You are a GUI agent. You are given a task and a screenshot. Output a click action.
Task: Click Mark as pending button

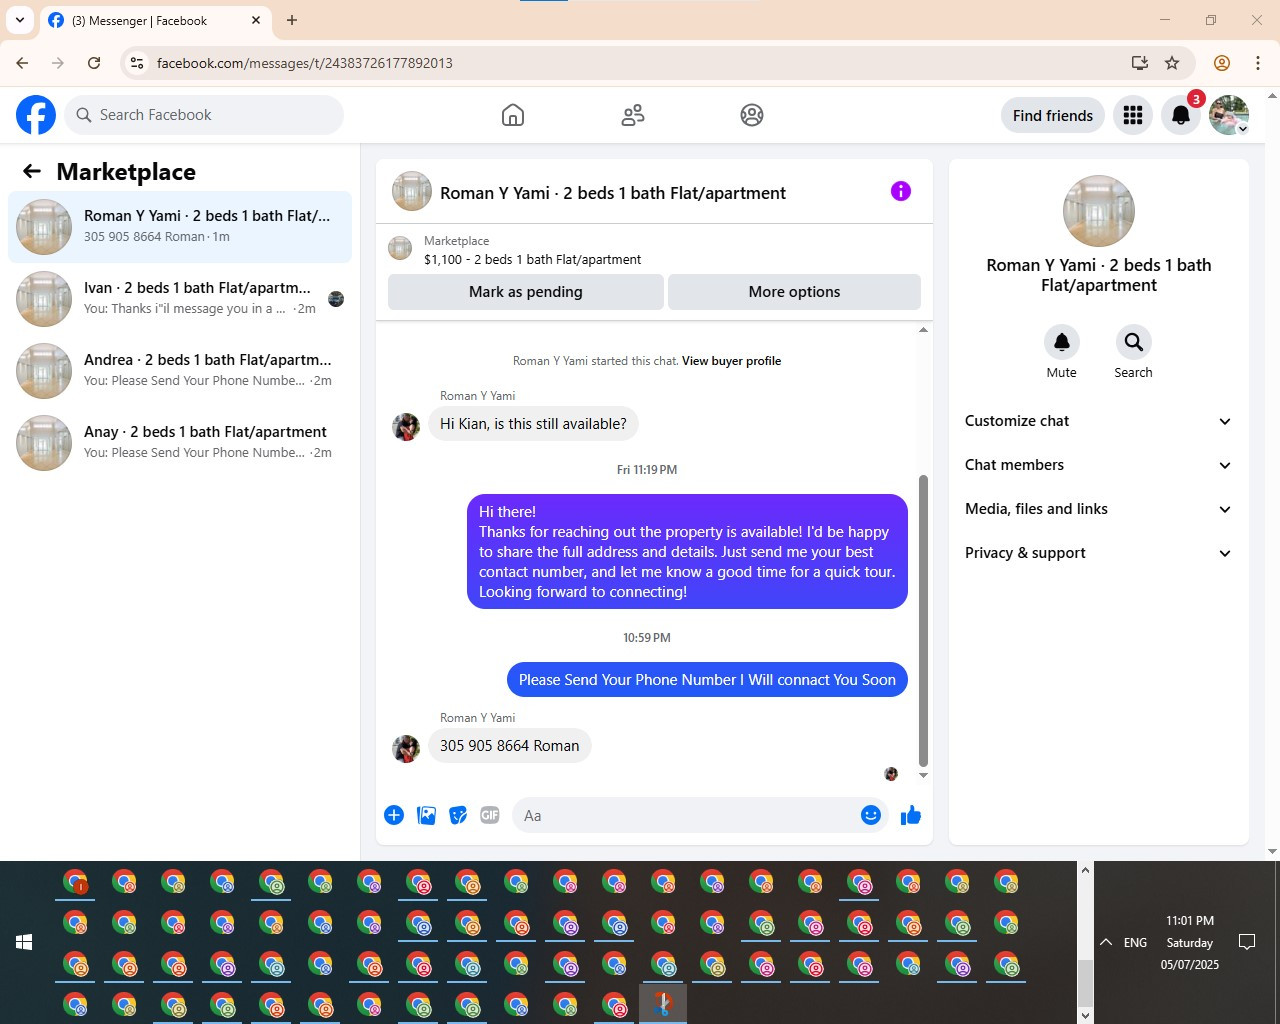pos(526,292)
